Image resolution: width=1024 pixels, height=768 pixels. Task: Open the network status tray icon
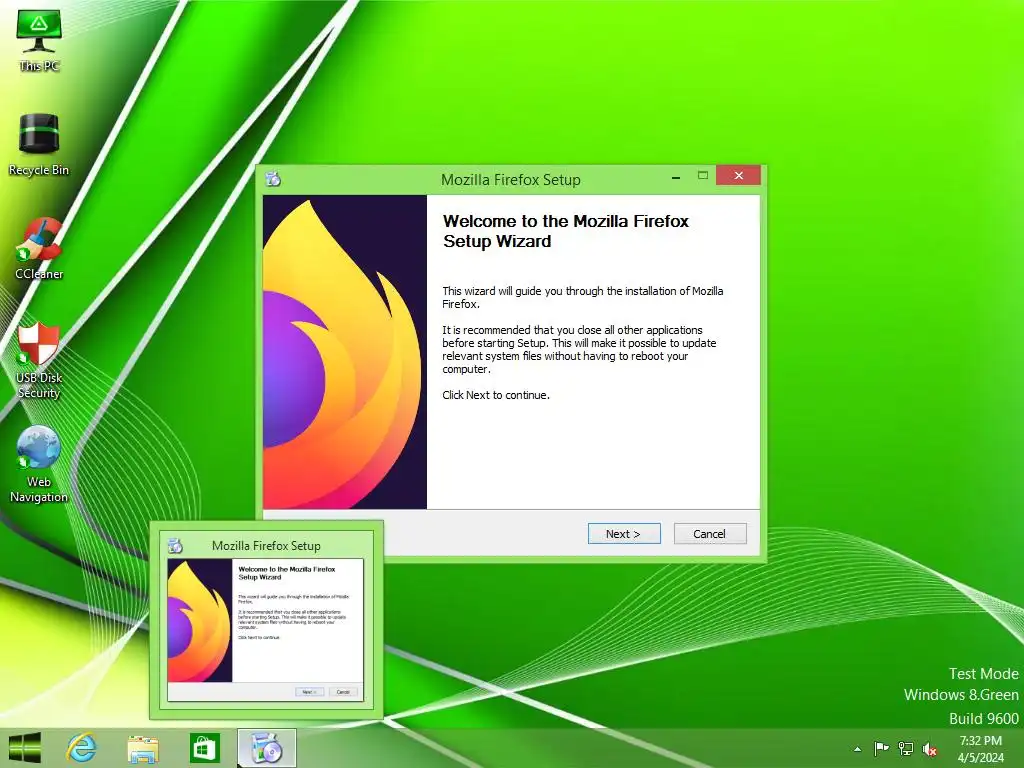(906, 748)
